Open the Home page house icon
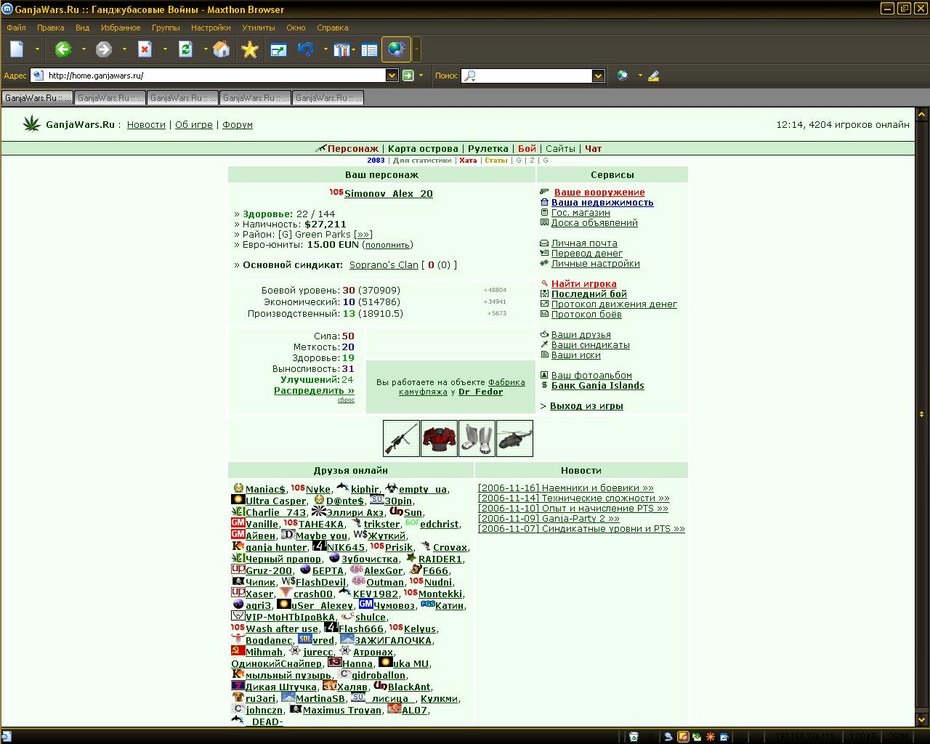 coord(221,49)
